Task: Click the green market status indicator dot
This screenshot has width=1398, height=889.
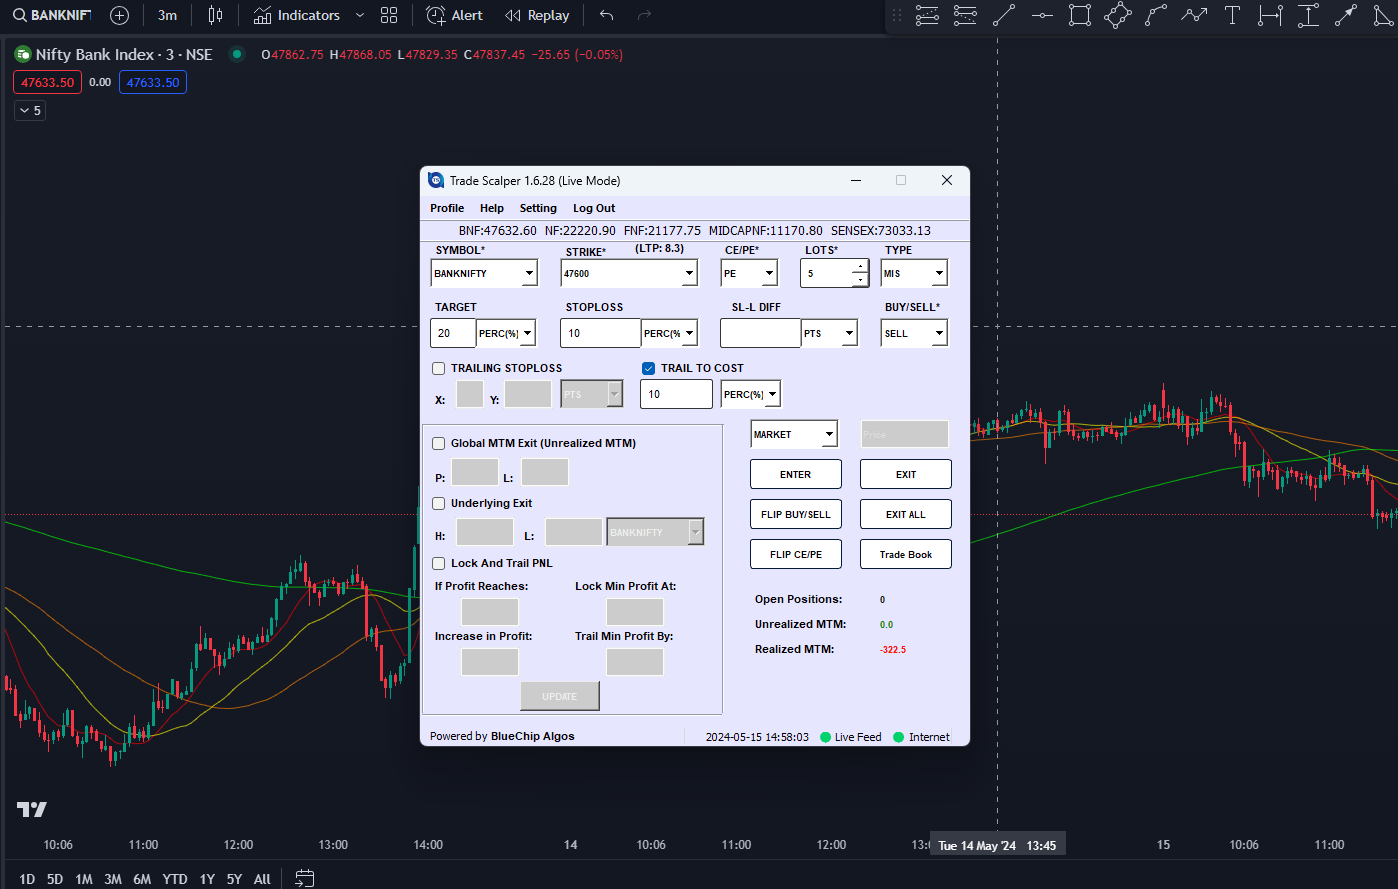Action: [x=237, y=54]
